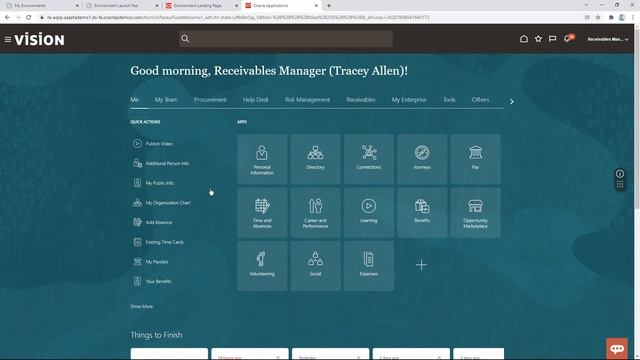Image resolution: width=640 pixels, height=360 pixels.
Task: Select the Me tab
Action: point(135,100)
